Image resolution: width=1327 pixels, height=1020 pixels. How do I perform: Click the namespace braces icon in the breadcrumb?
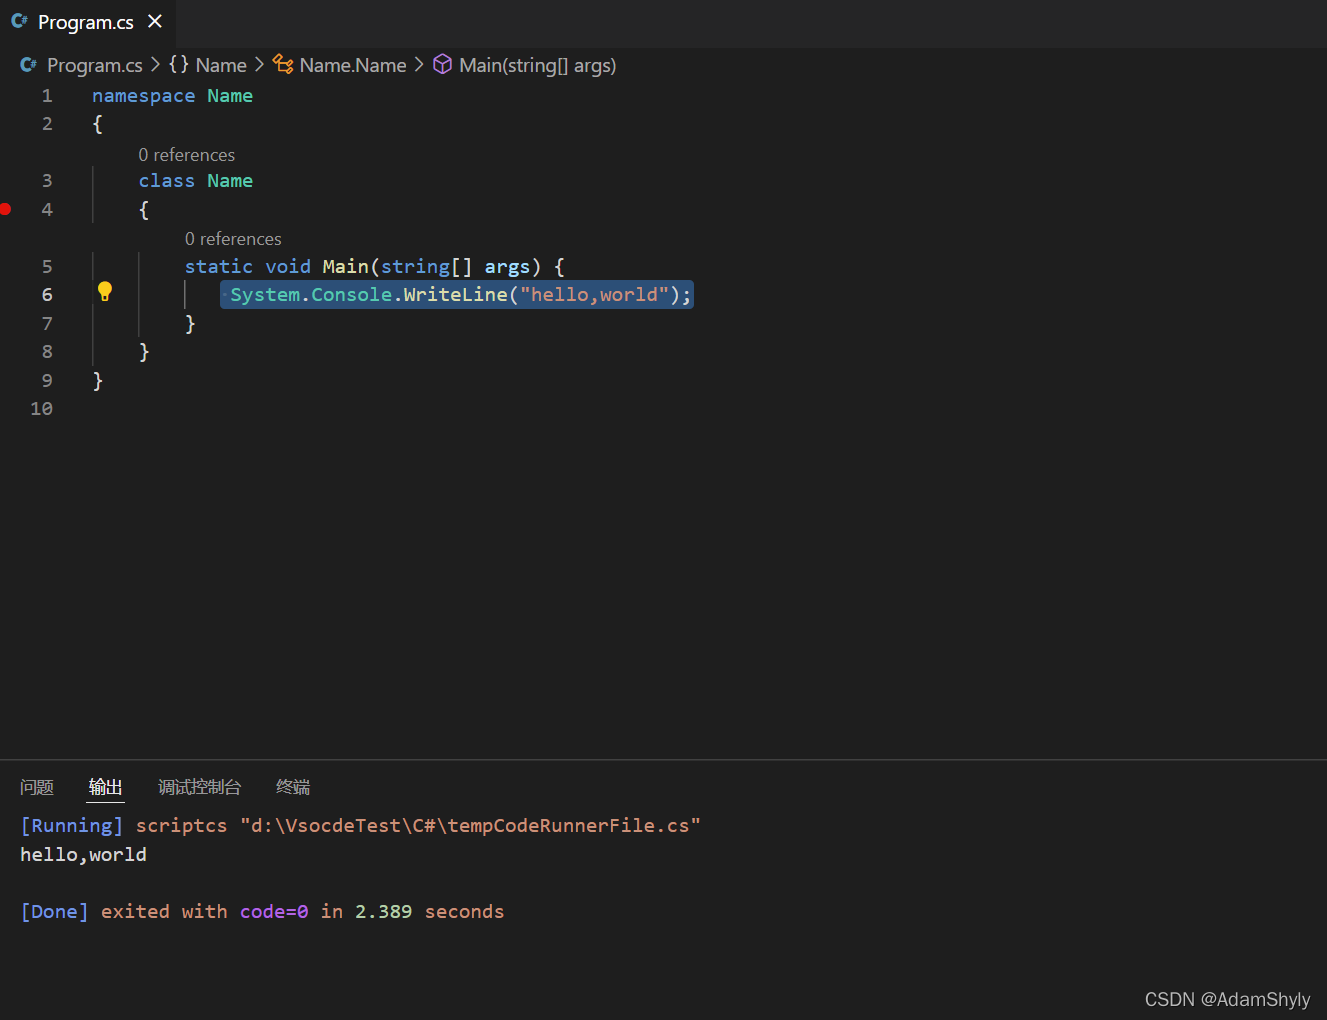(x=178, y=64)
